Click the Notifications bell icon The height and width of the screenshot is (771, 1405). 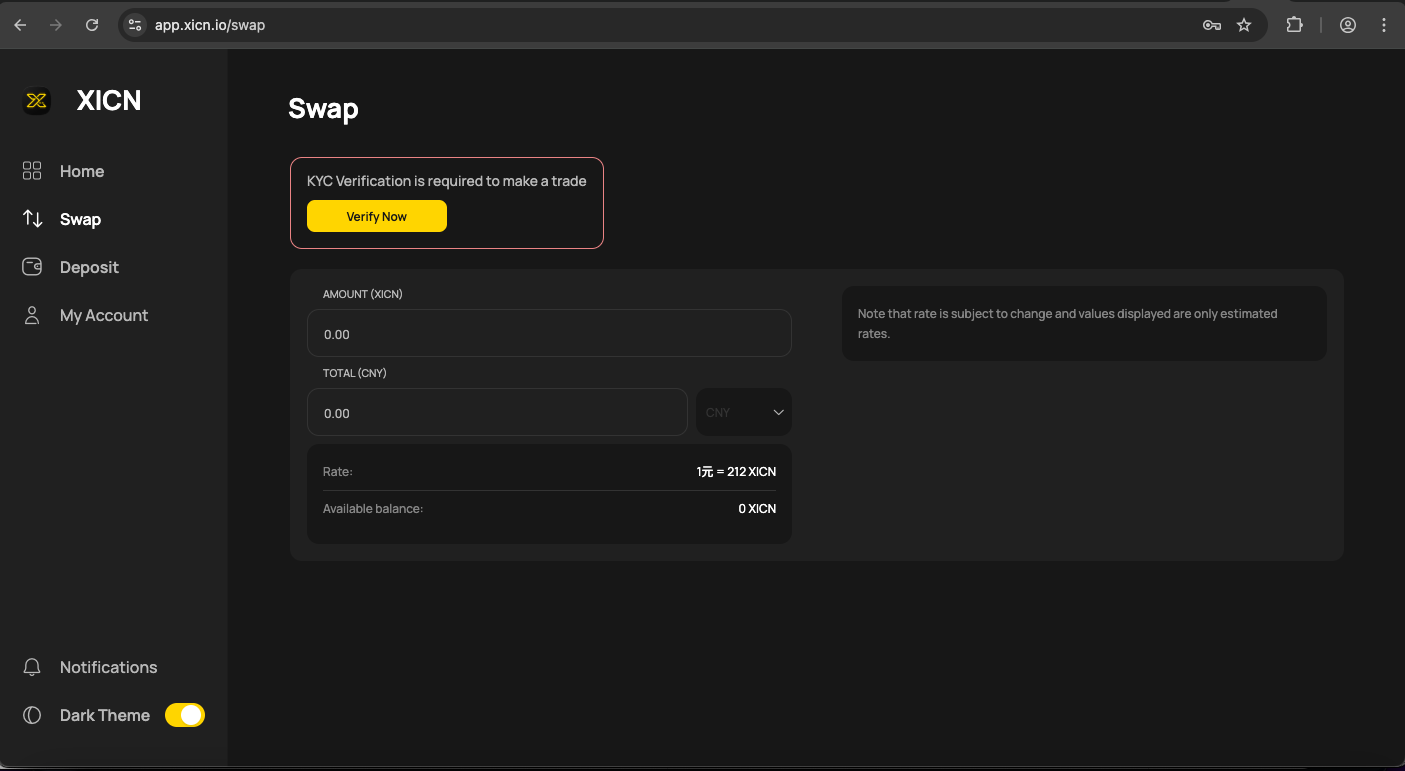[32, 667]
